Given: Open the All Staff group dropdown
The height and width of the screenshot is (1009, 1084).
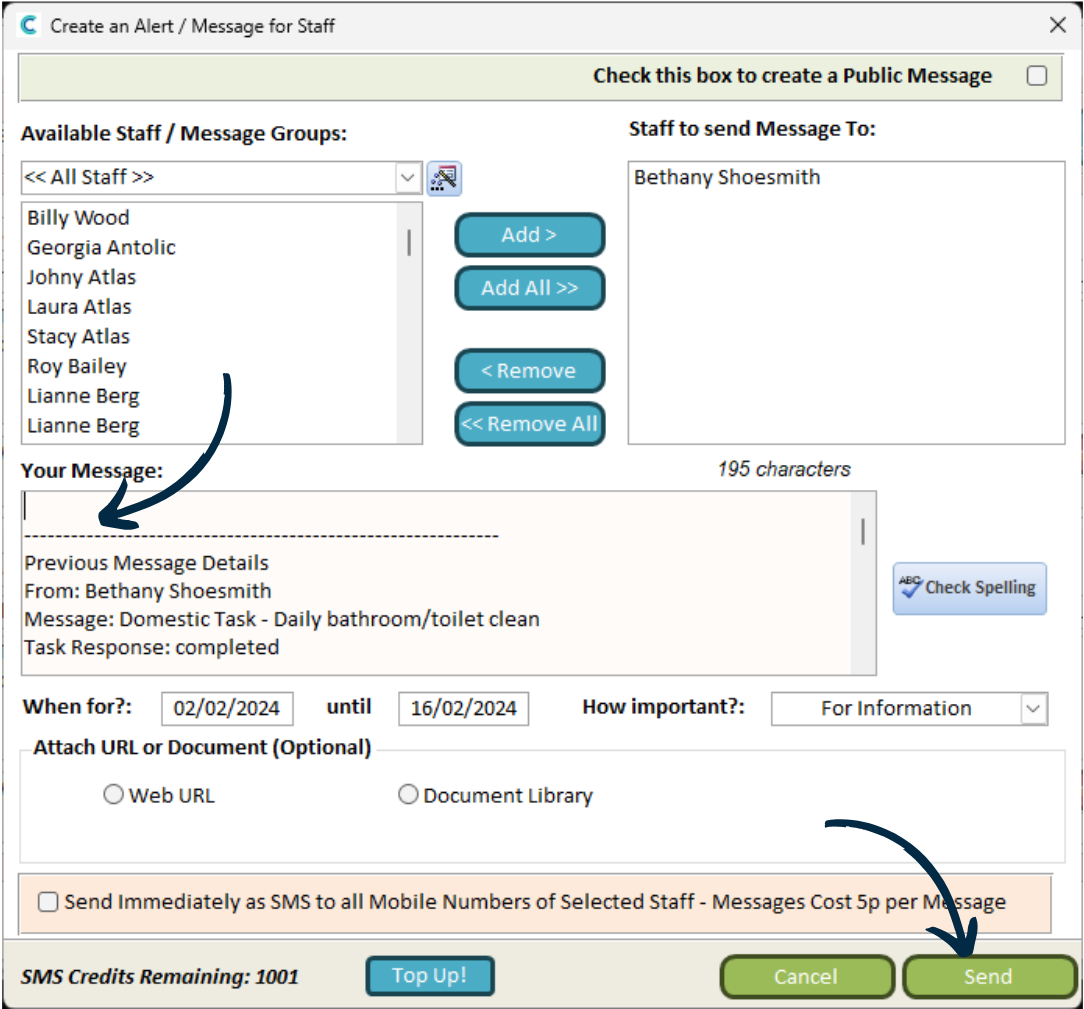Looking at the screenshot, I should click(x=408, y=178).
